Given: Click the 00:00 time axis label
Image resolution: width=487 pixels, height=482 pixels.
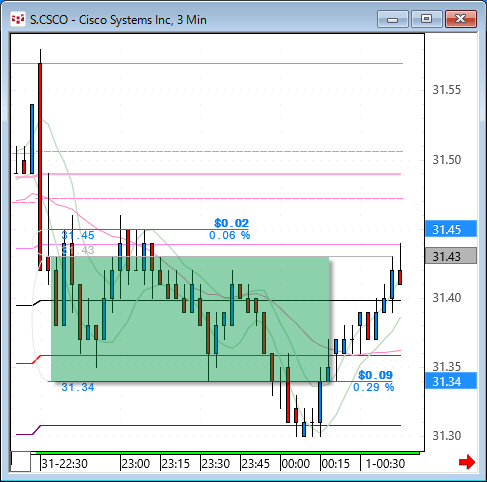Looking at the screenshot, I should 296,464.
